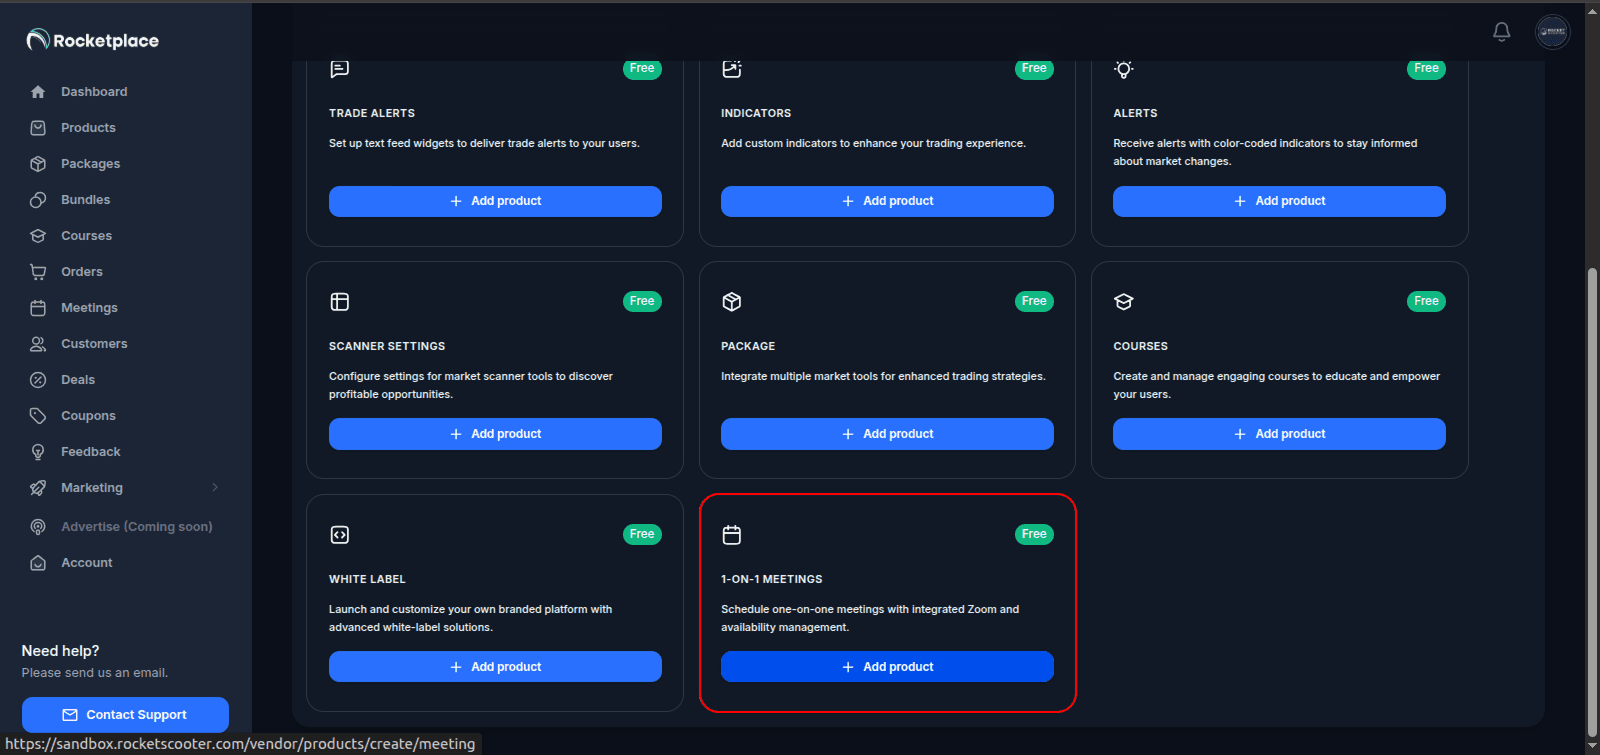
Task: Select Account in the sidebar
Action: point(86,563)
